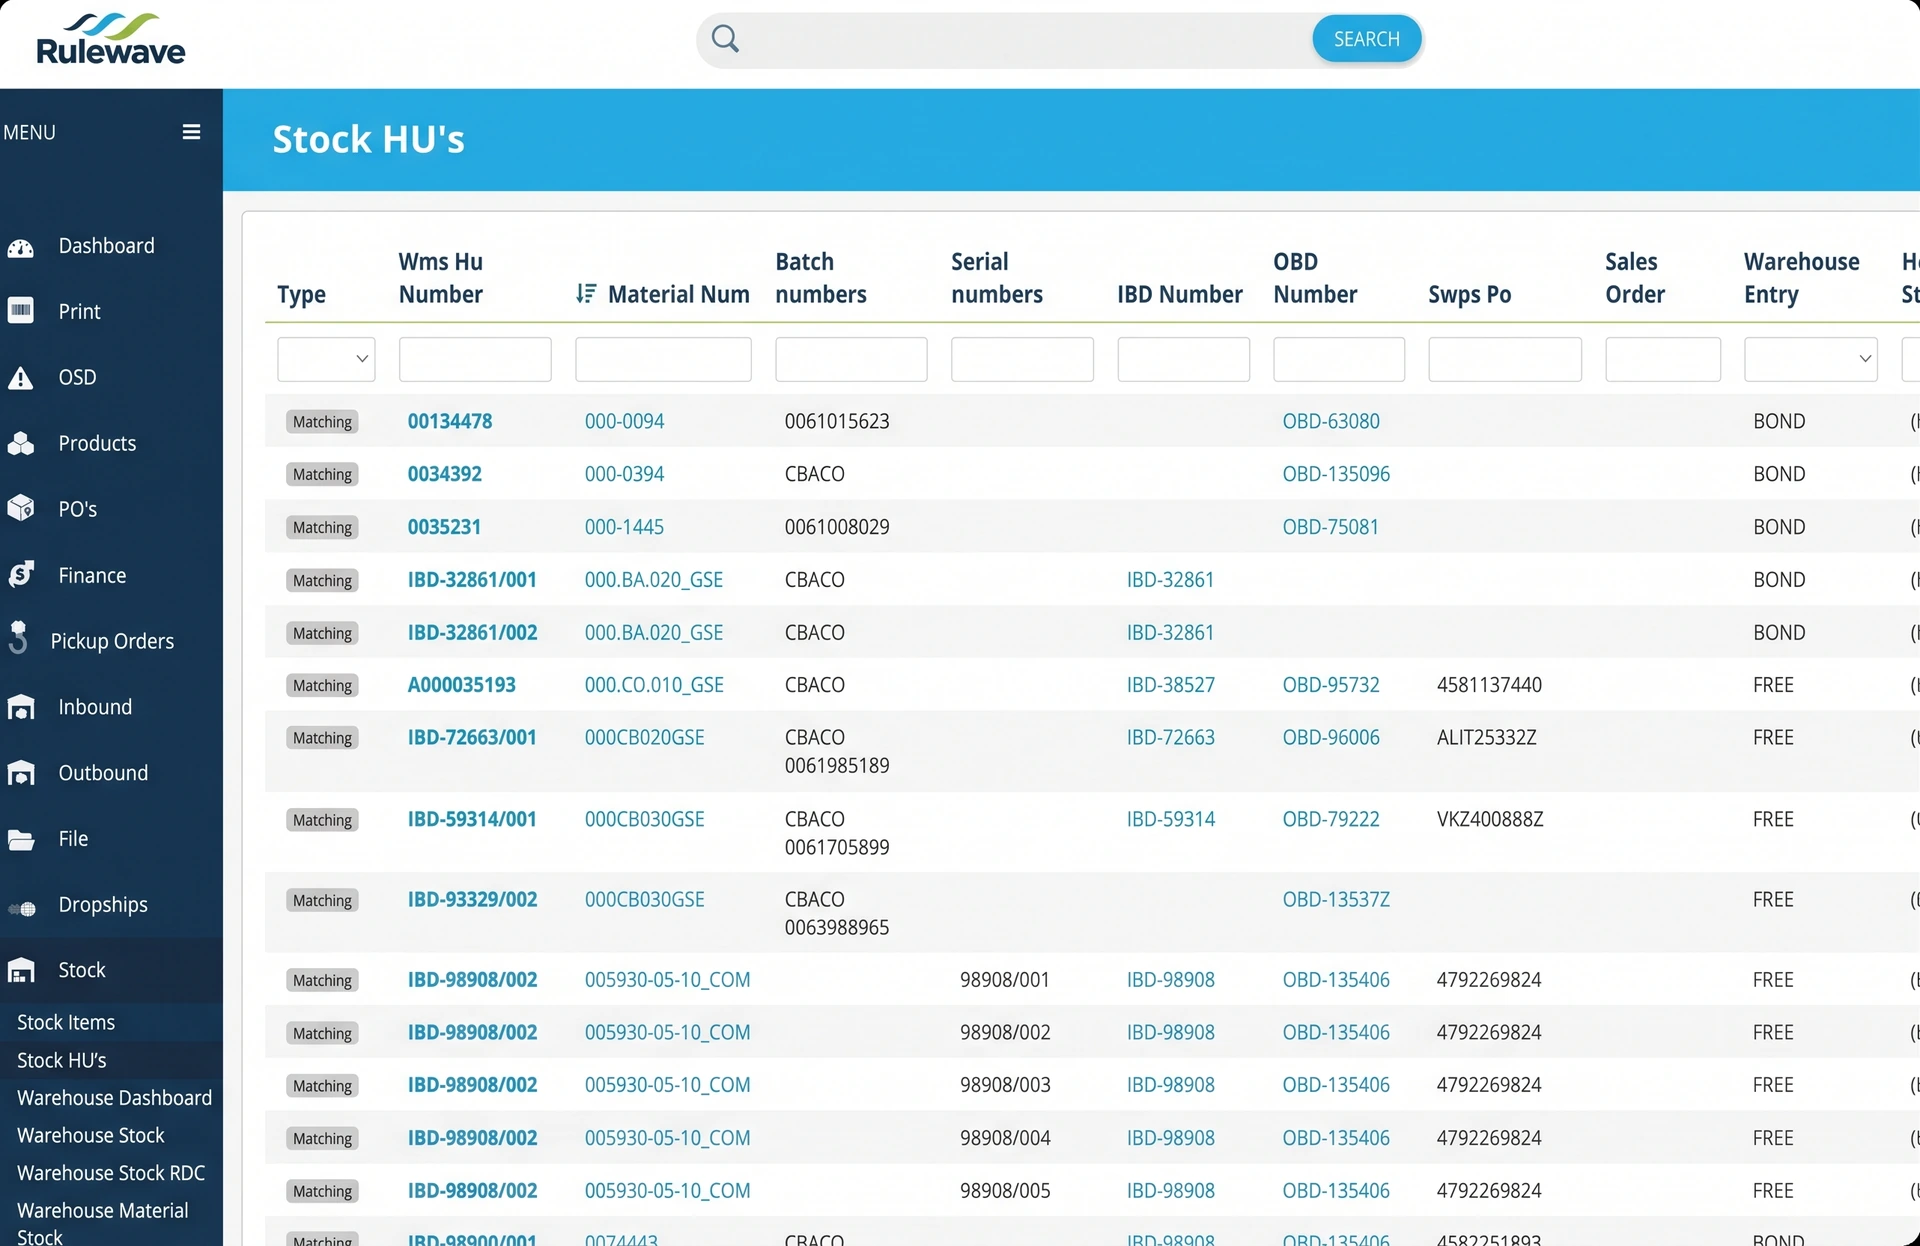Open Warehouse Dashboard menu item

[x=115, y=1098]
